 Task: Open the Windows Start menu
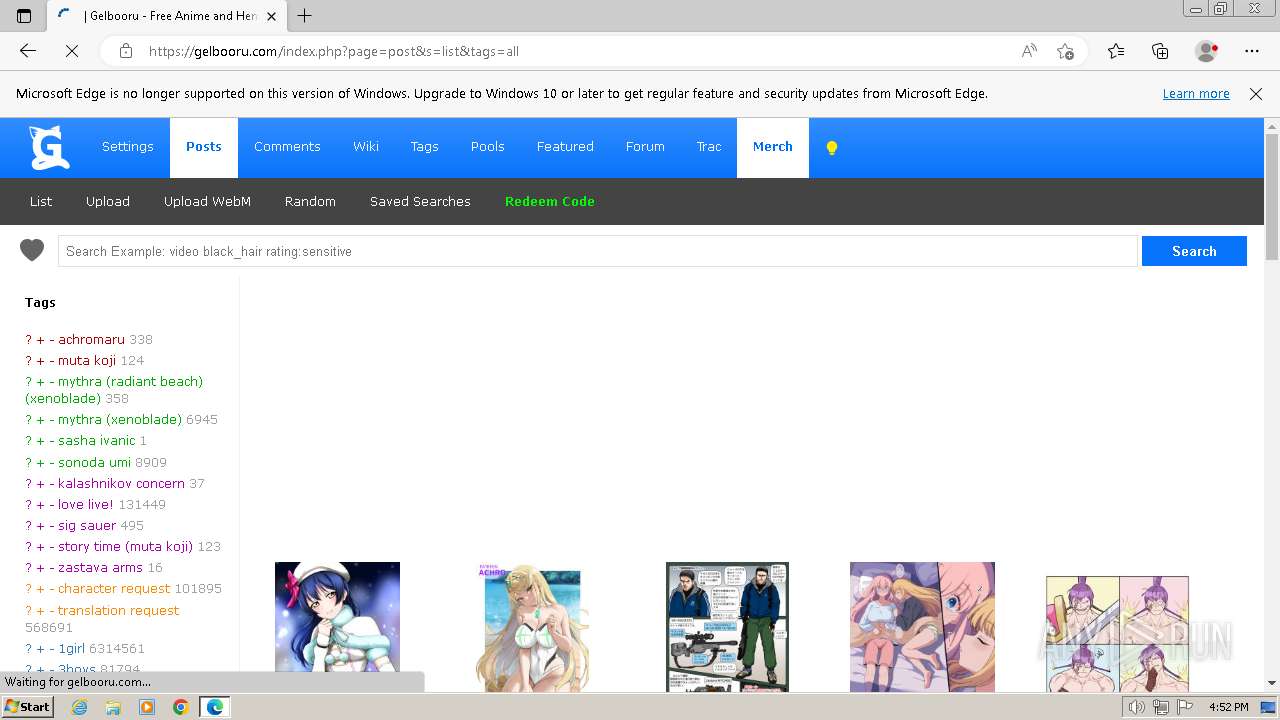[x=27, y=707]
